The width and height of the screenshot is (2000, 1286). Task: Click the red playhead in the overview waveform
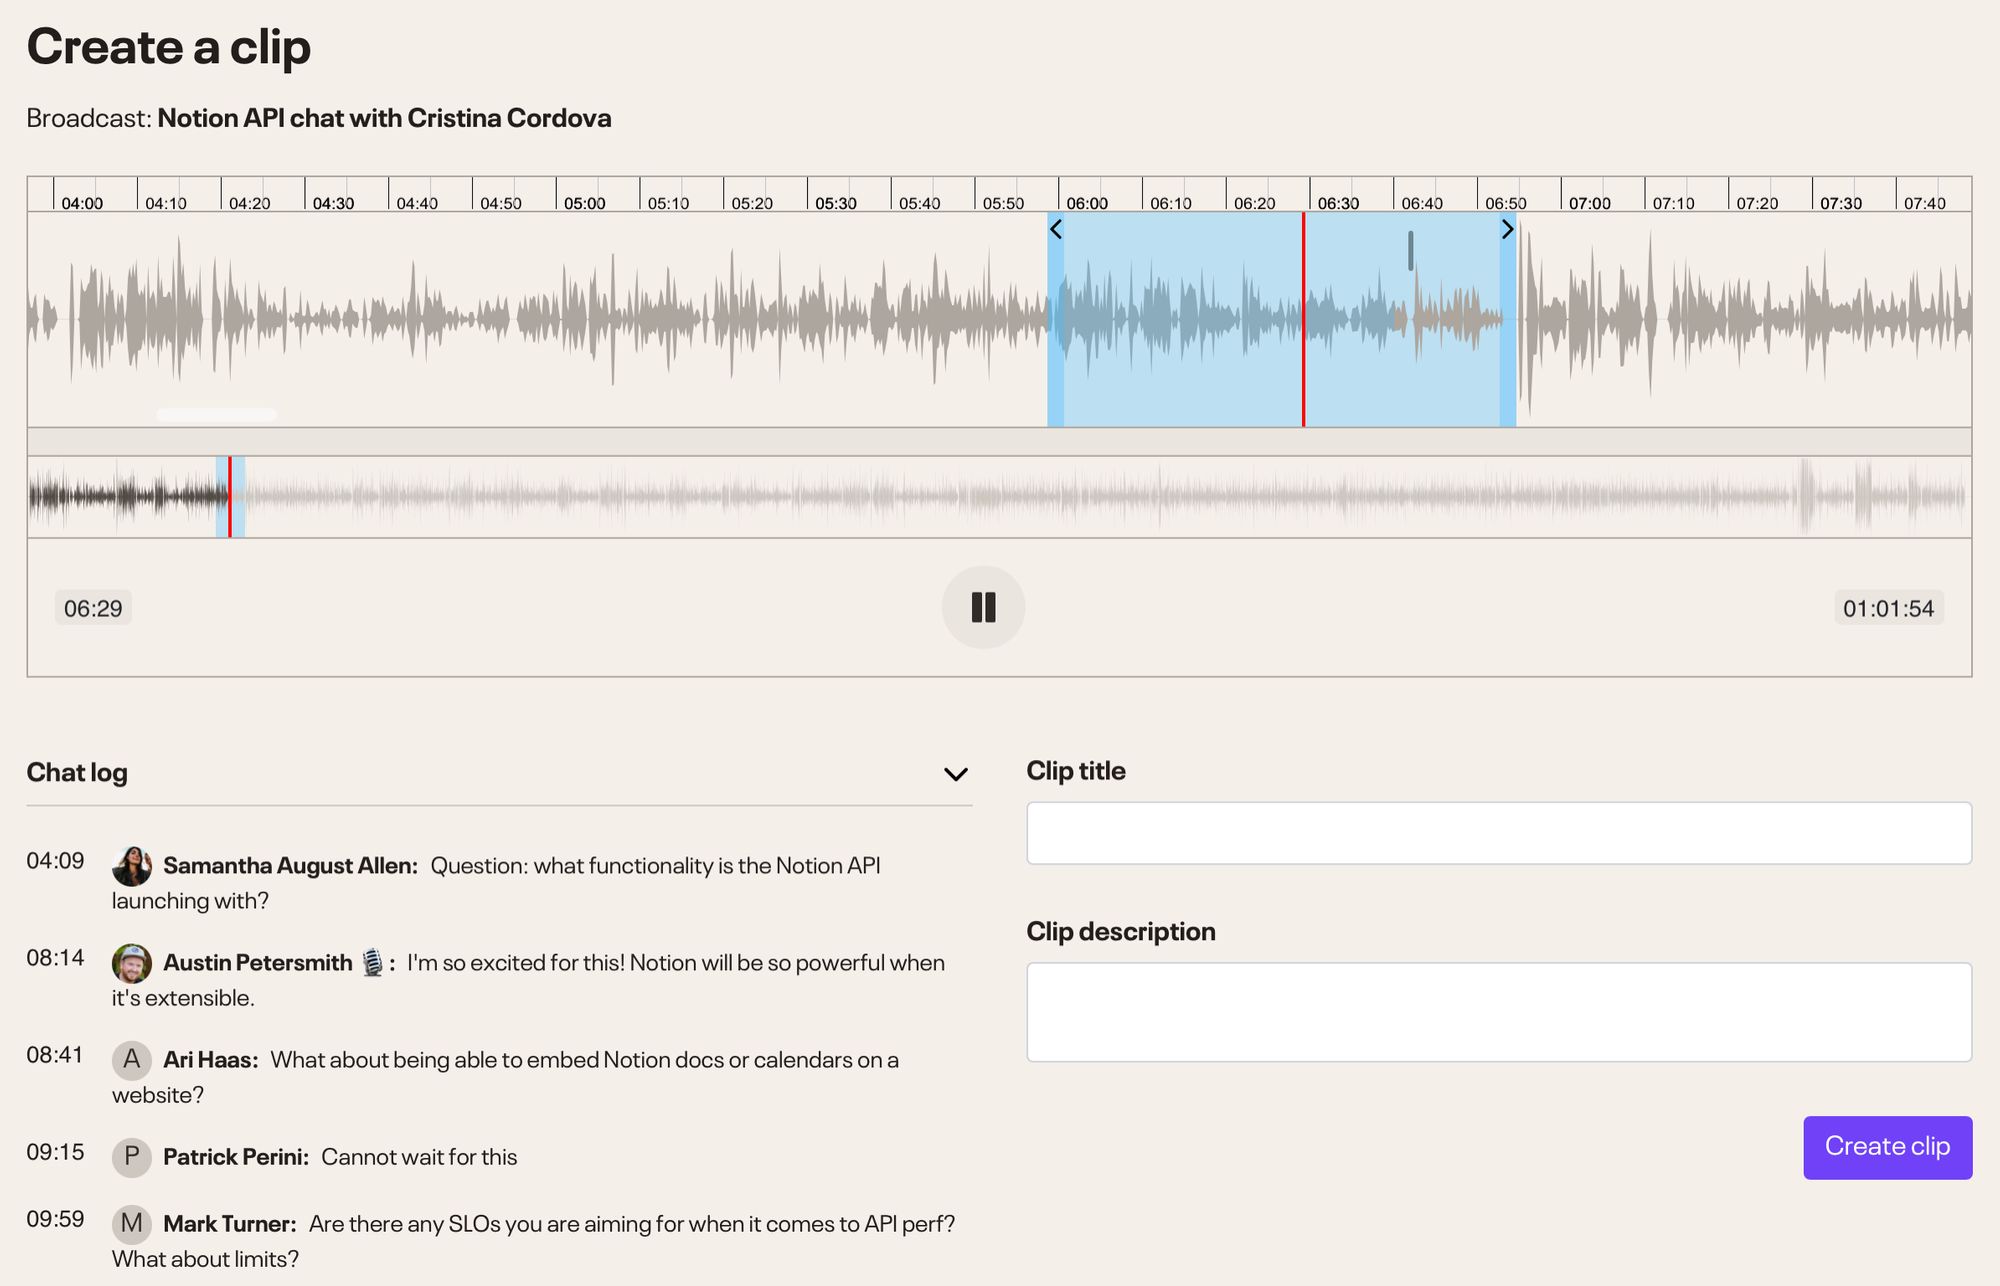coord(230,497)
